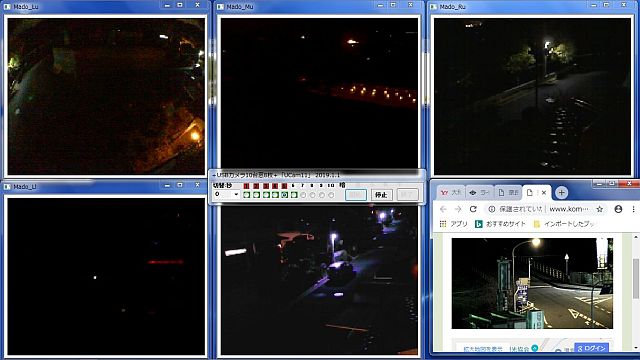Go back in the browser

(x=444, y=209)
